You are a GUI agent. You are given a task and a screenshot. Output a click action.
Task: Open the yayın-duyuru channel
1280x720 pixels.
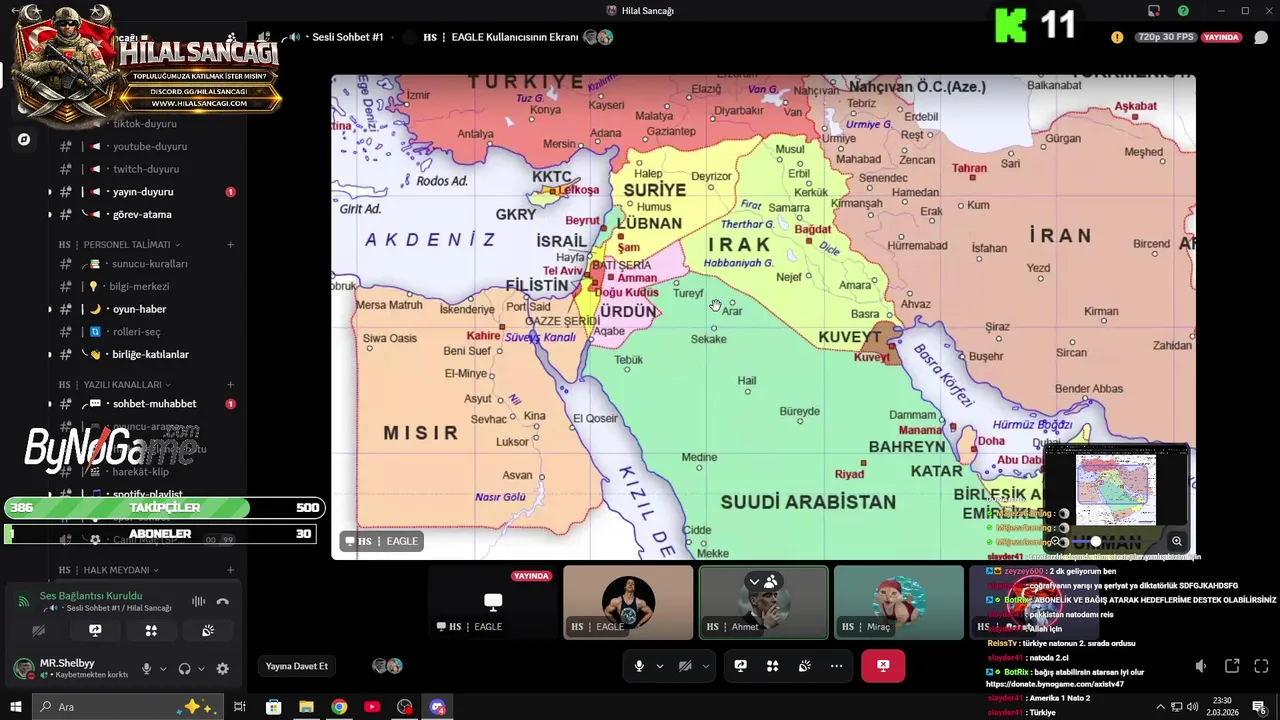click(x=143, y=192)
